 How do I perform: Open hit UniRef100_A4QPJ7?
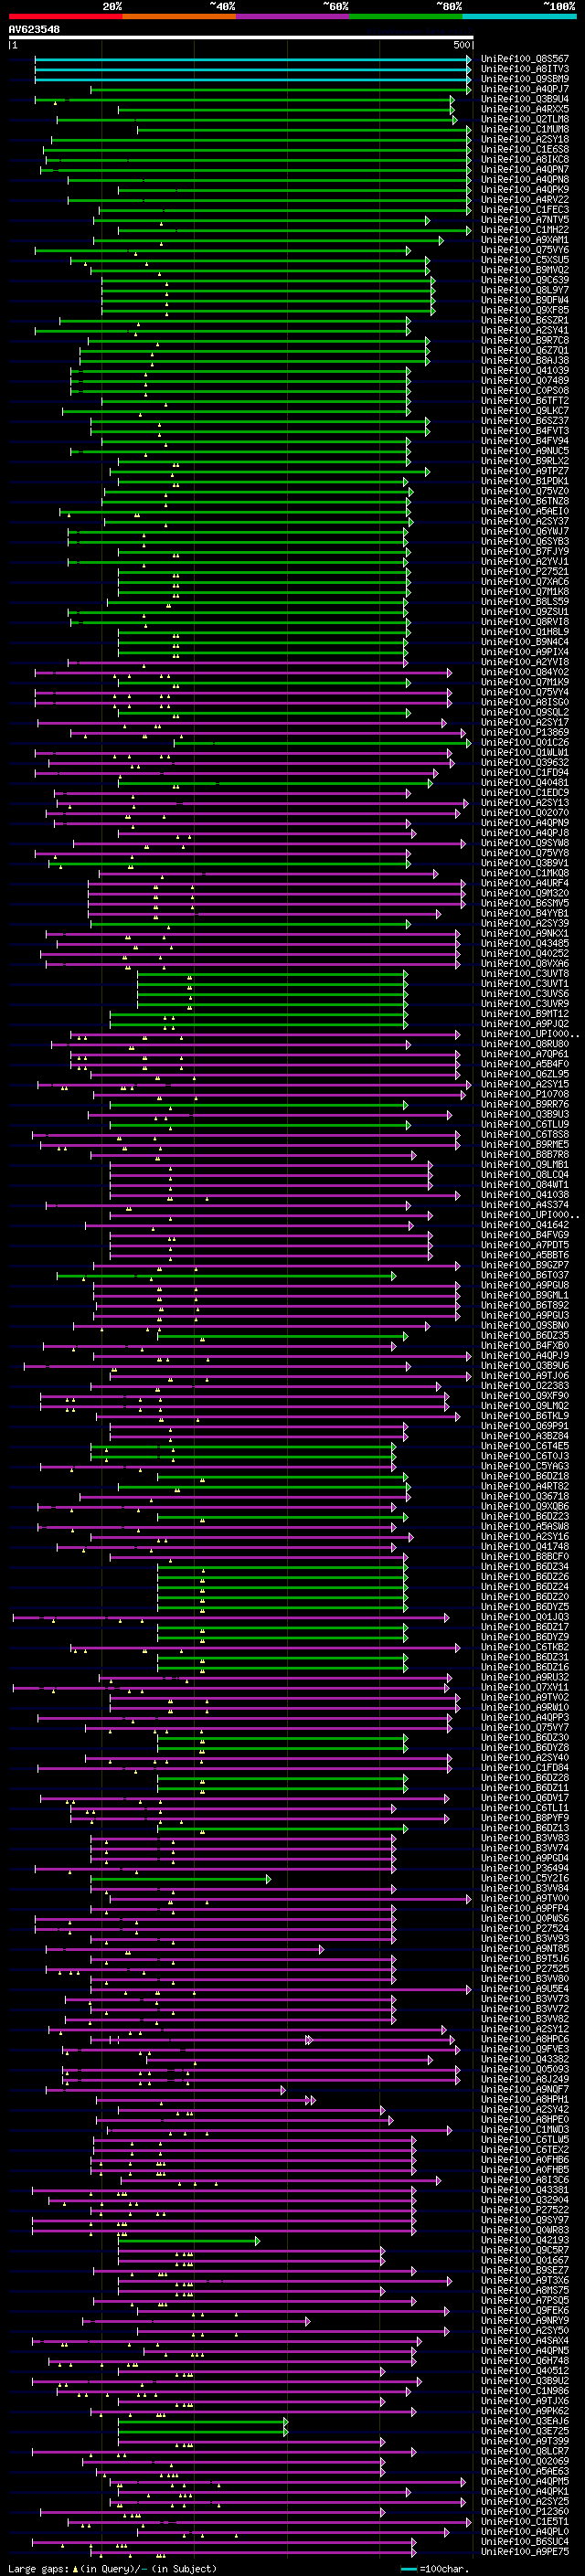tap(525, 89)
